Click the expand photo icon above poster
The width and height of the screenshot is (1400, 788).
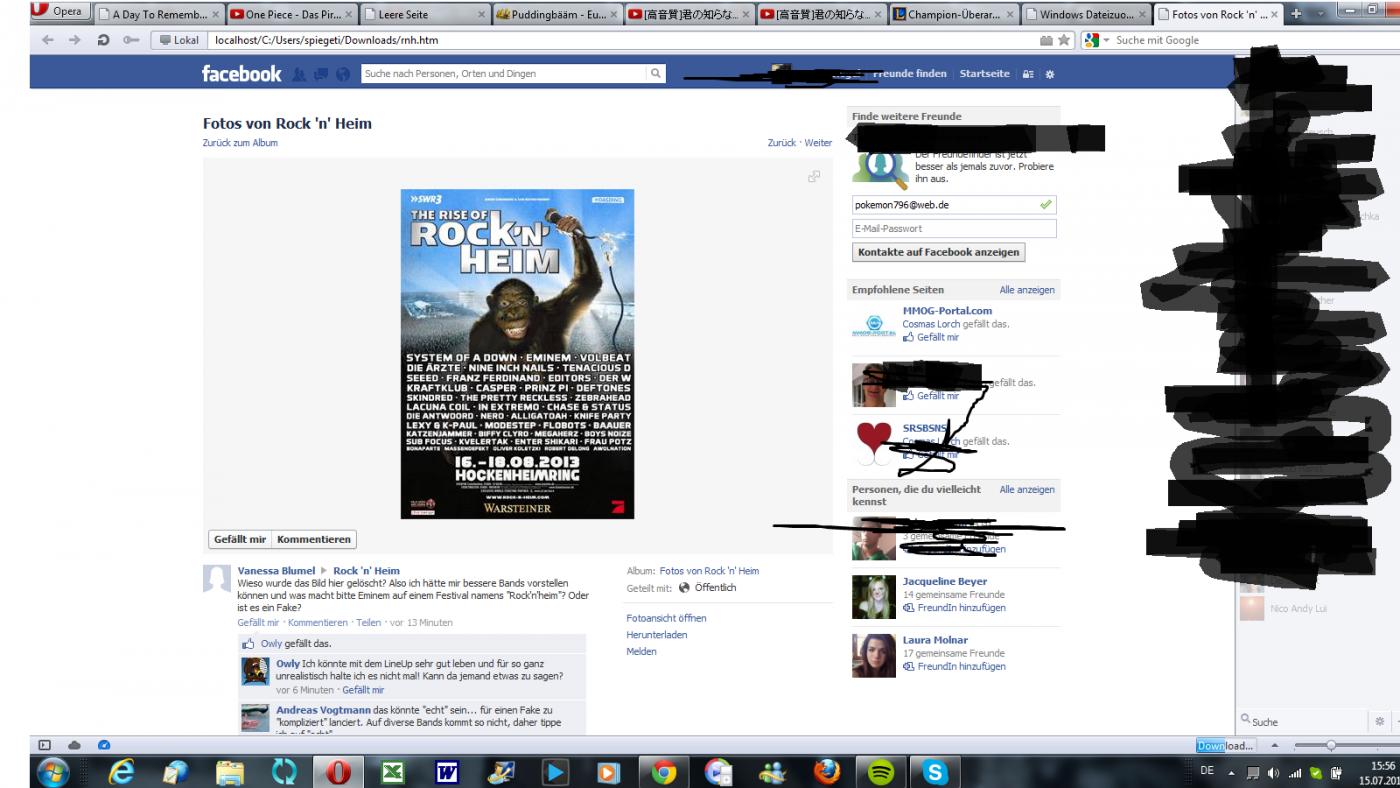pos(814,177)
